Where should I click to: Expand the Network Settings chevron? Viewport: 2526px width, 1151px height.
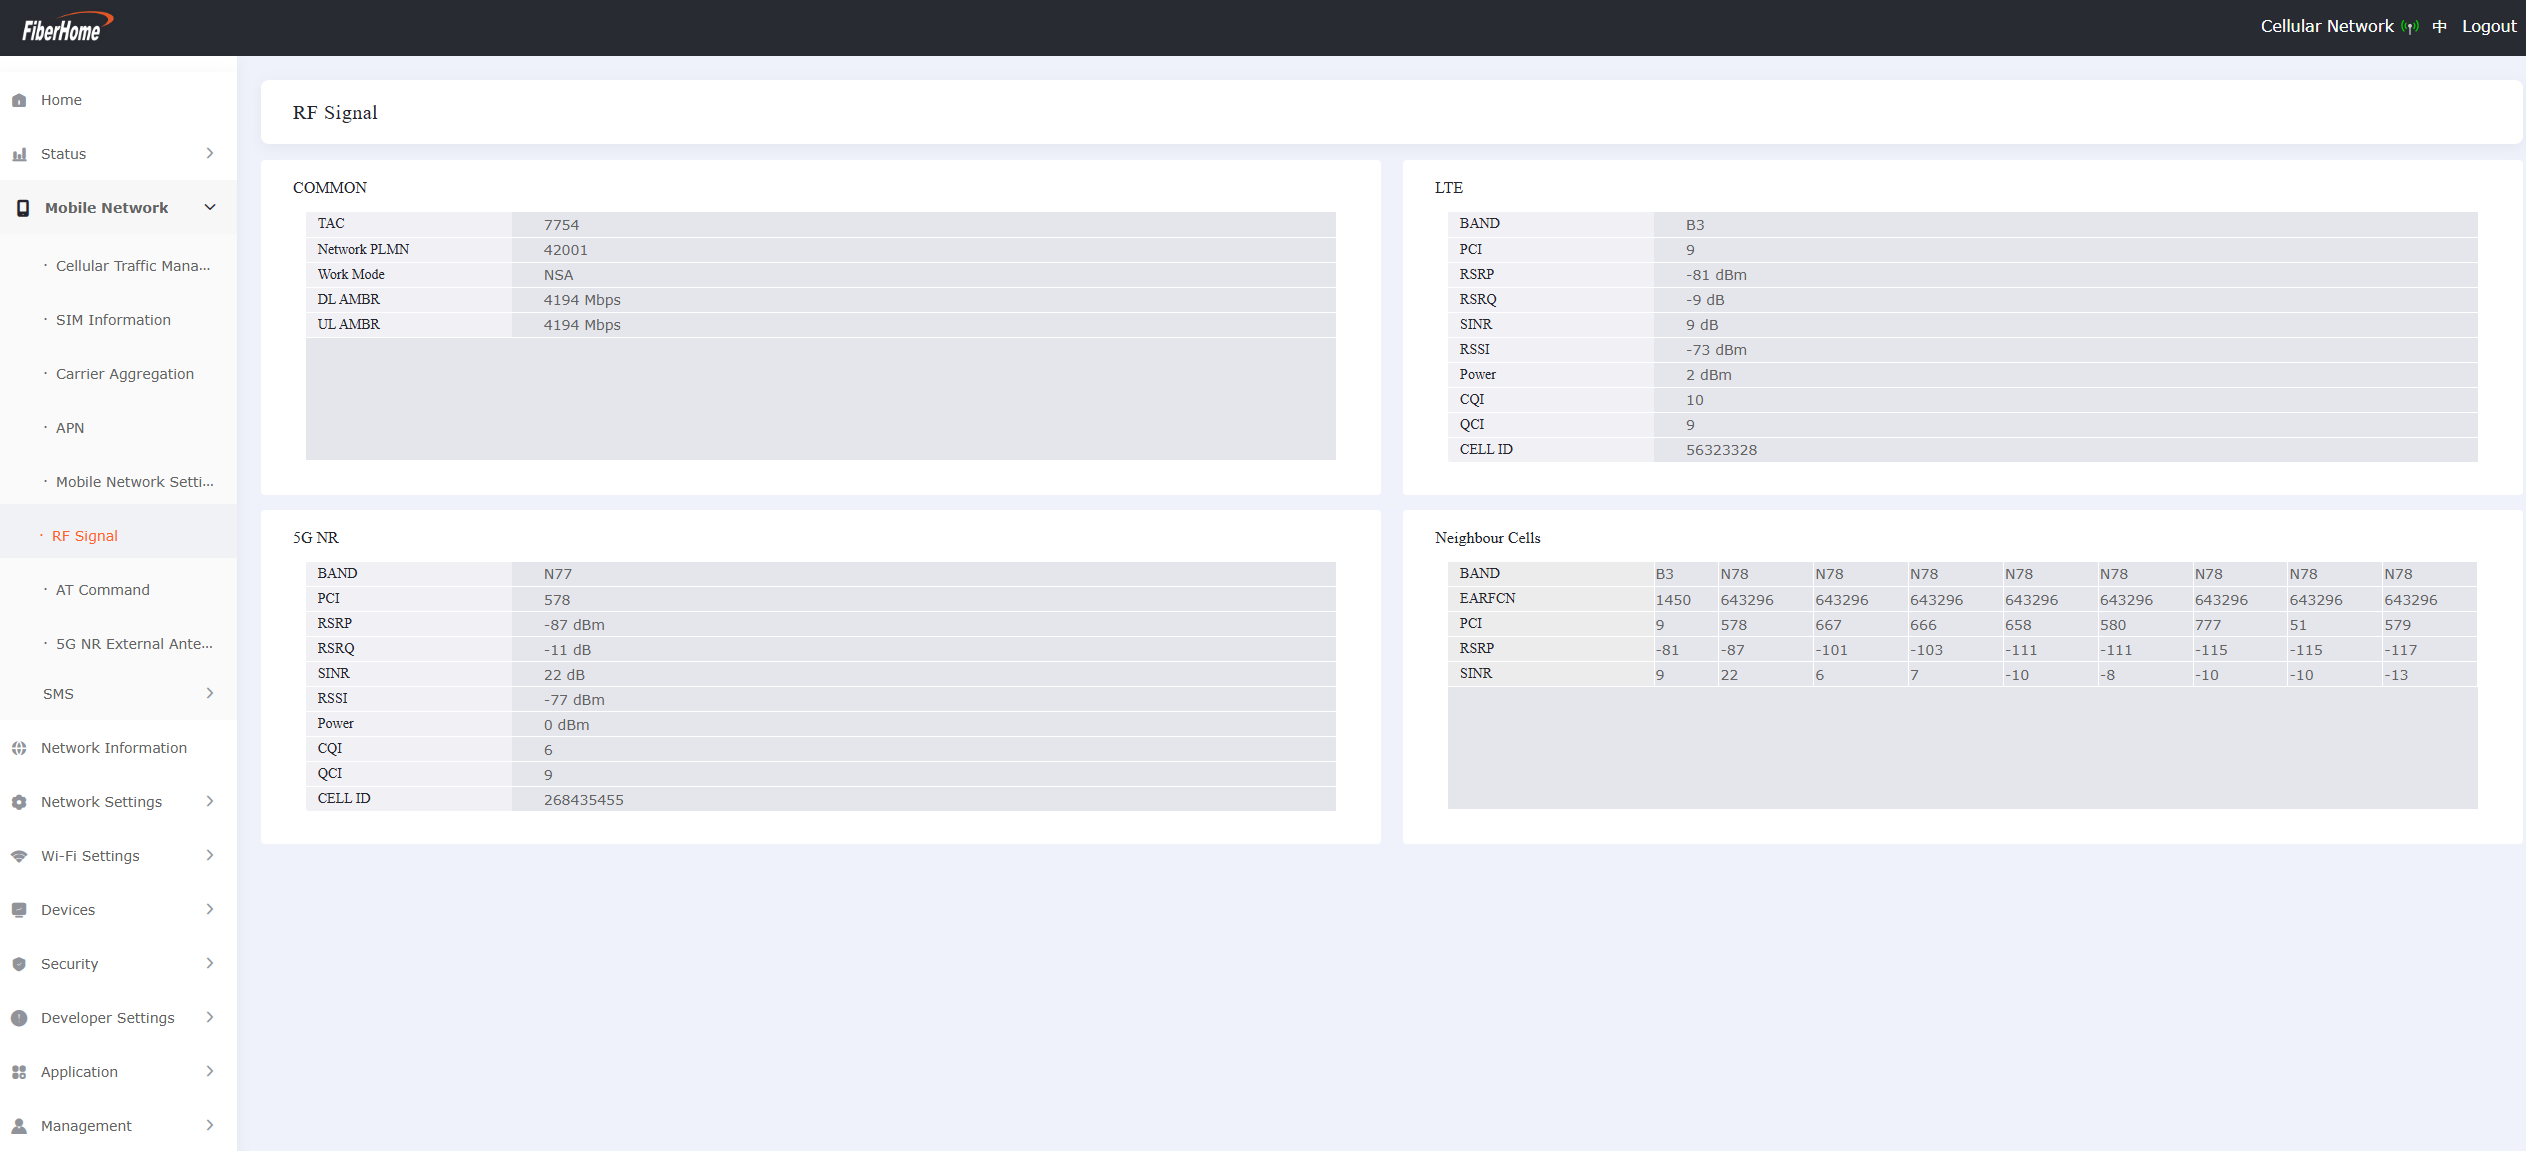210,801
